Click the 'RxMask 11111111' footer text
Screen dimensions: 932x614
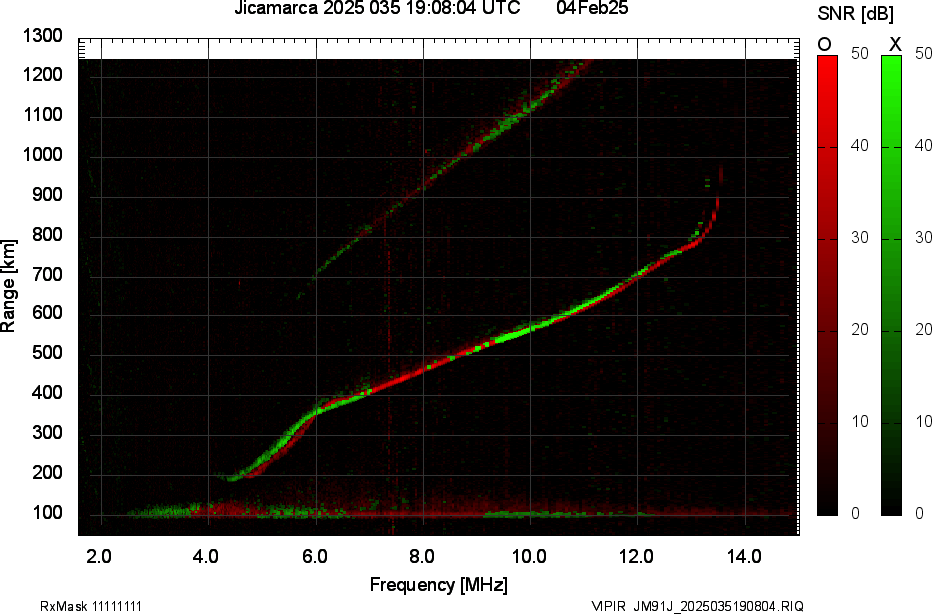[x=91, y=606]
